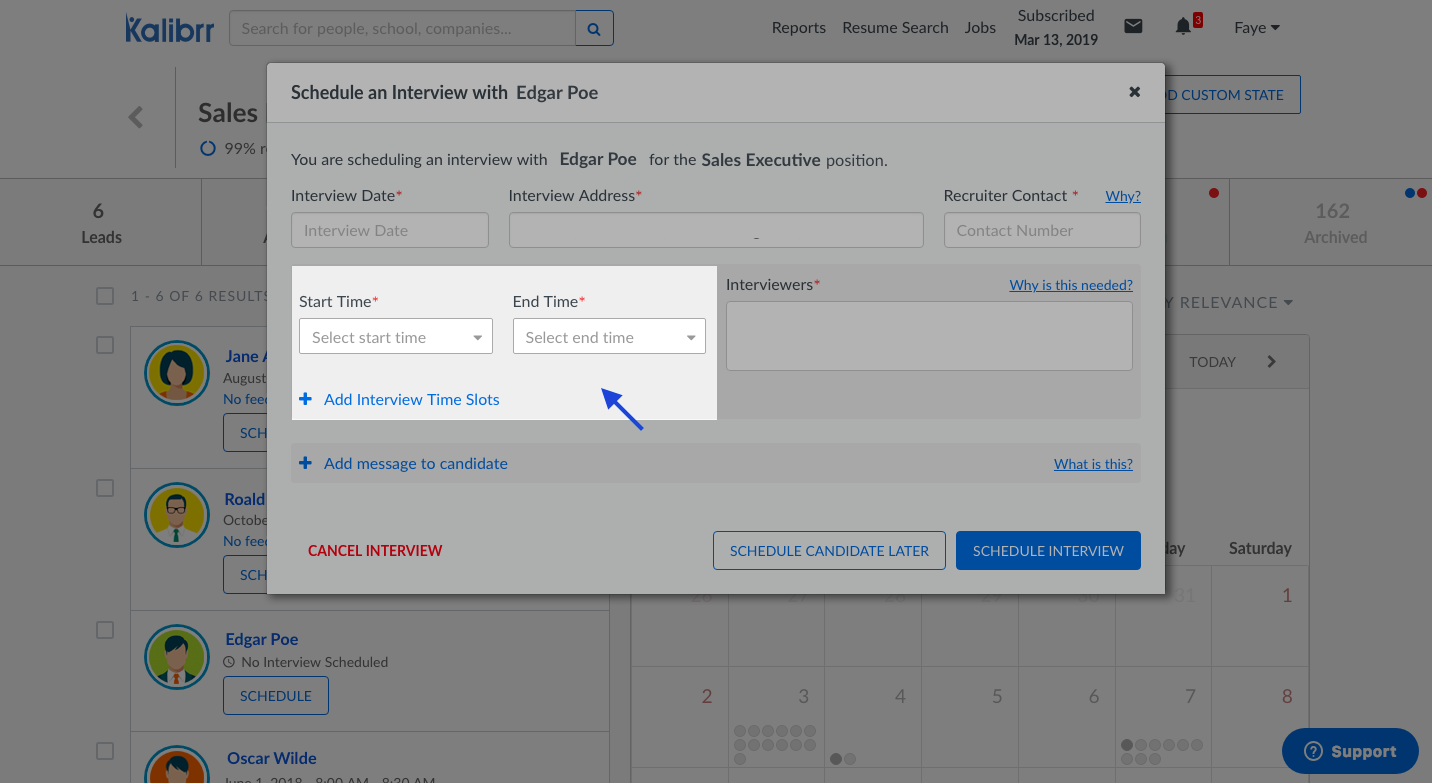1432x783 pixels.
Task: Check the box beside Roald's entry
Action: tap(105, 488)
